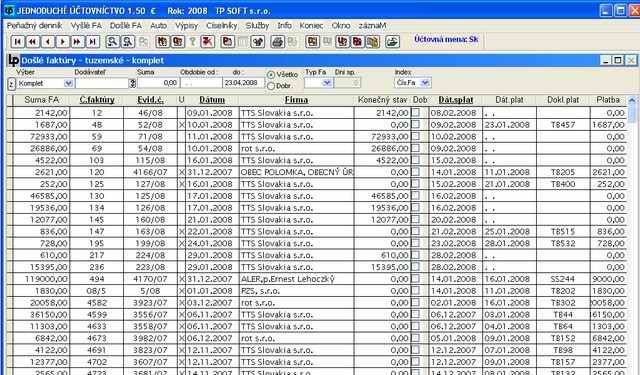Select the Dokl.plat cell SS244
This screenshot has height=375, width=640.
(563, 279)
